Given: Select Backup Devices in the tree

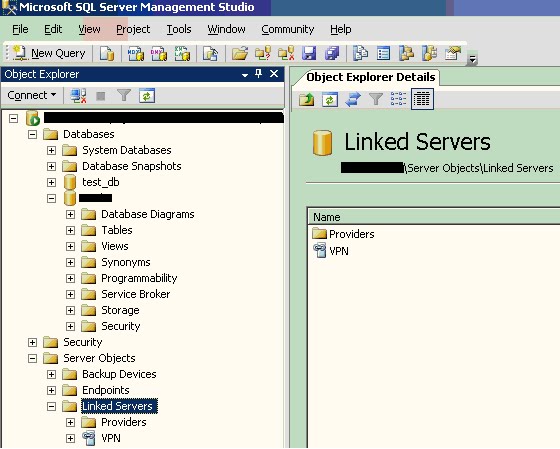Looking at the screenshot, I should (x=119, y=374).
